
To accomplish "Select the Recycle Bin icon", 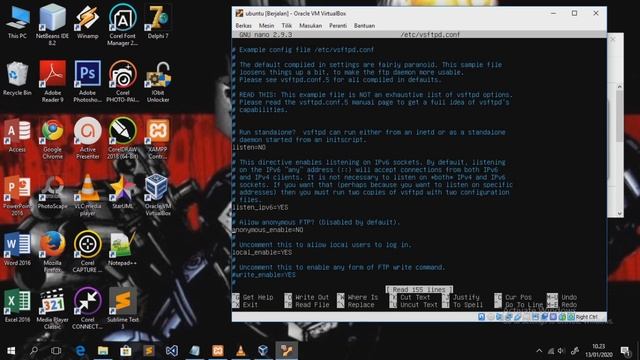I will pyautogui.click(x=17, y=79).
